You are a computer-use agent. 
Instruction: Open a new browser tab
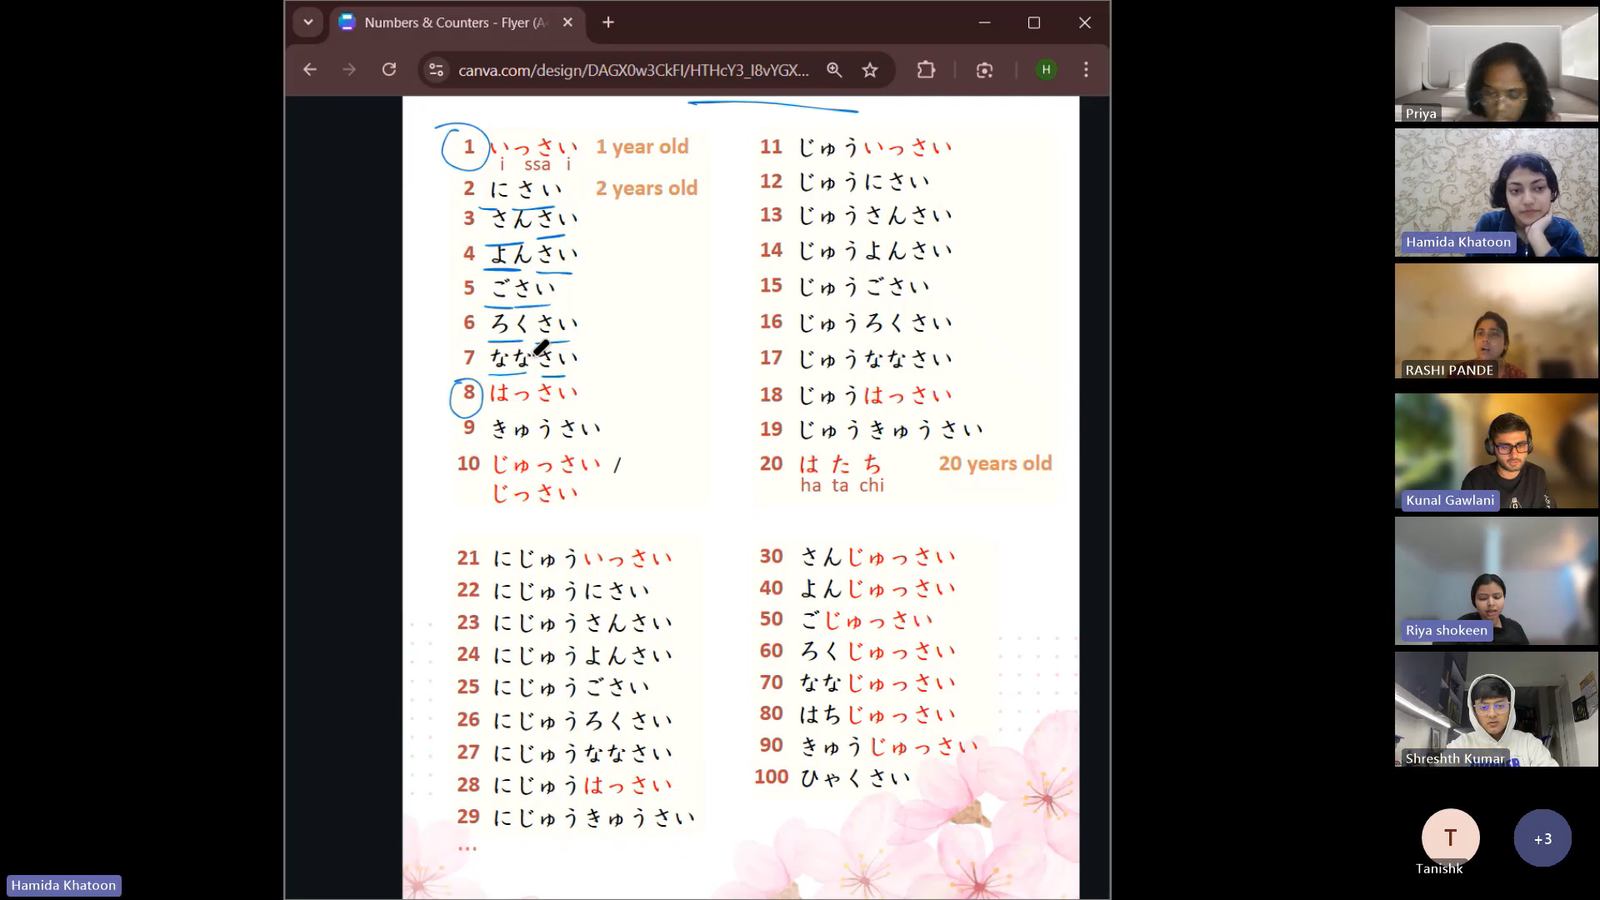point(608,22)
